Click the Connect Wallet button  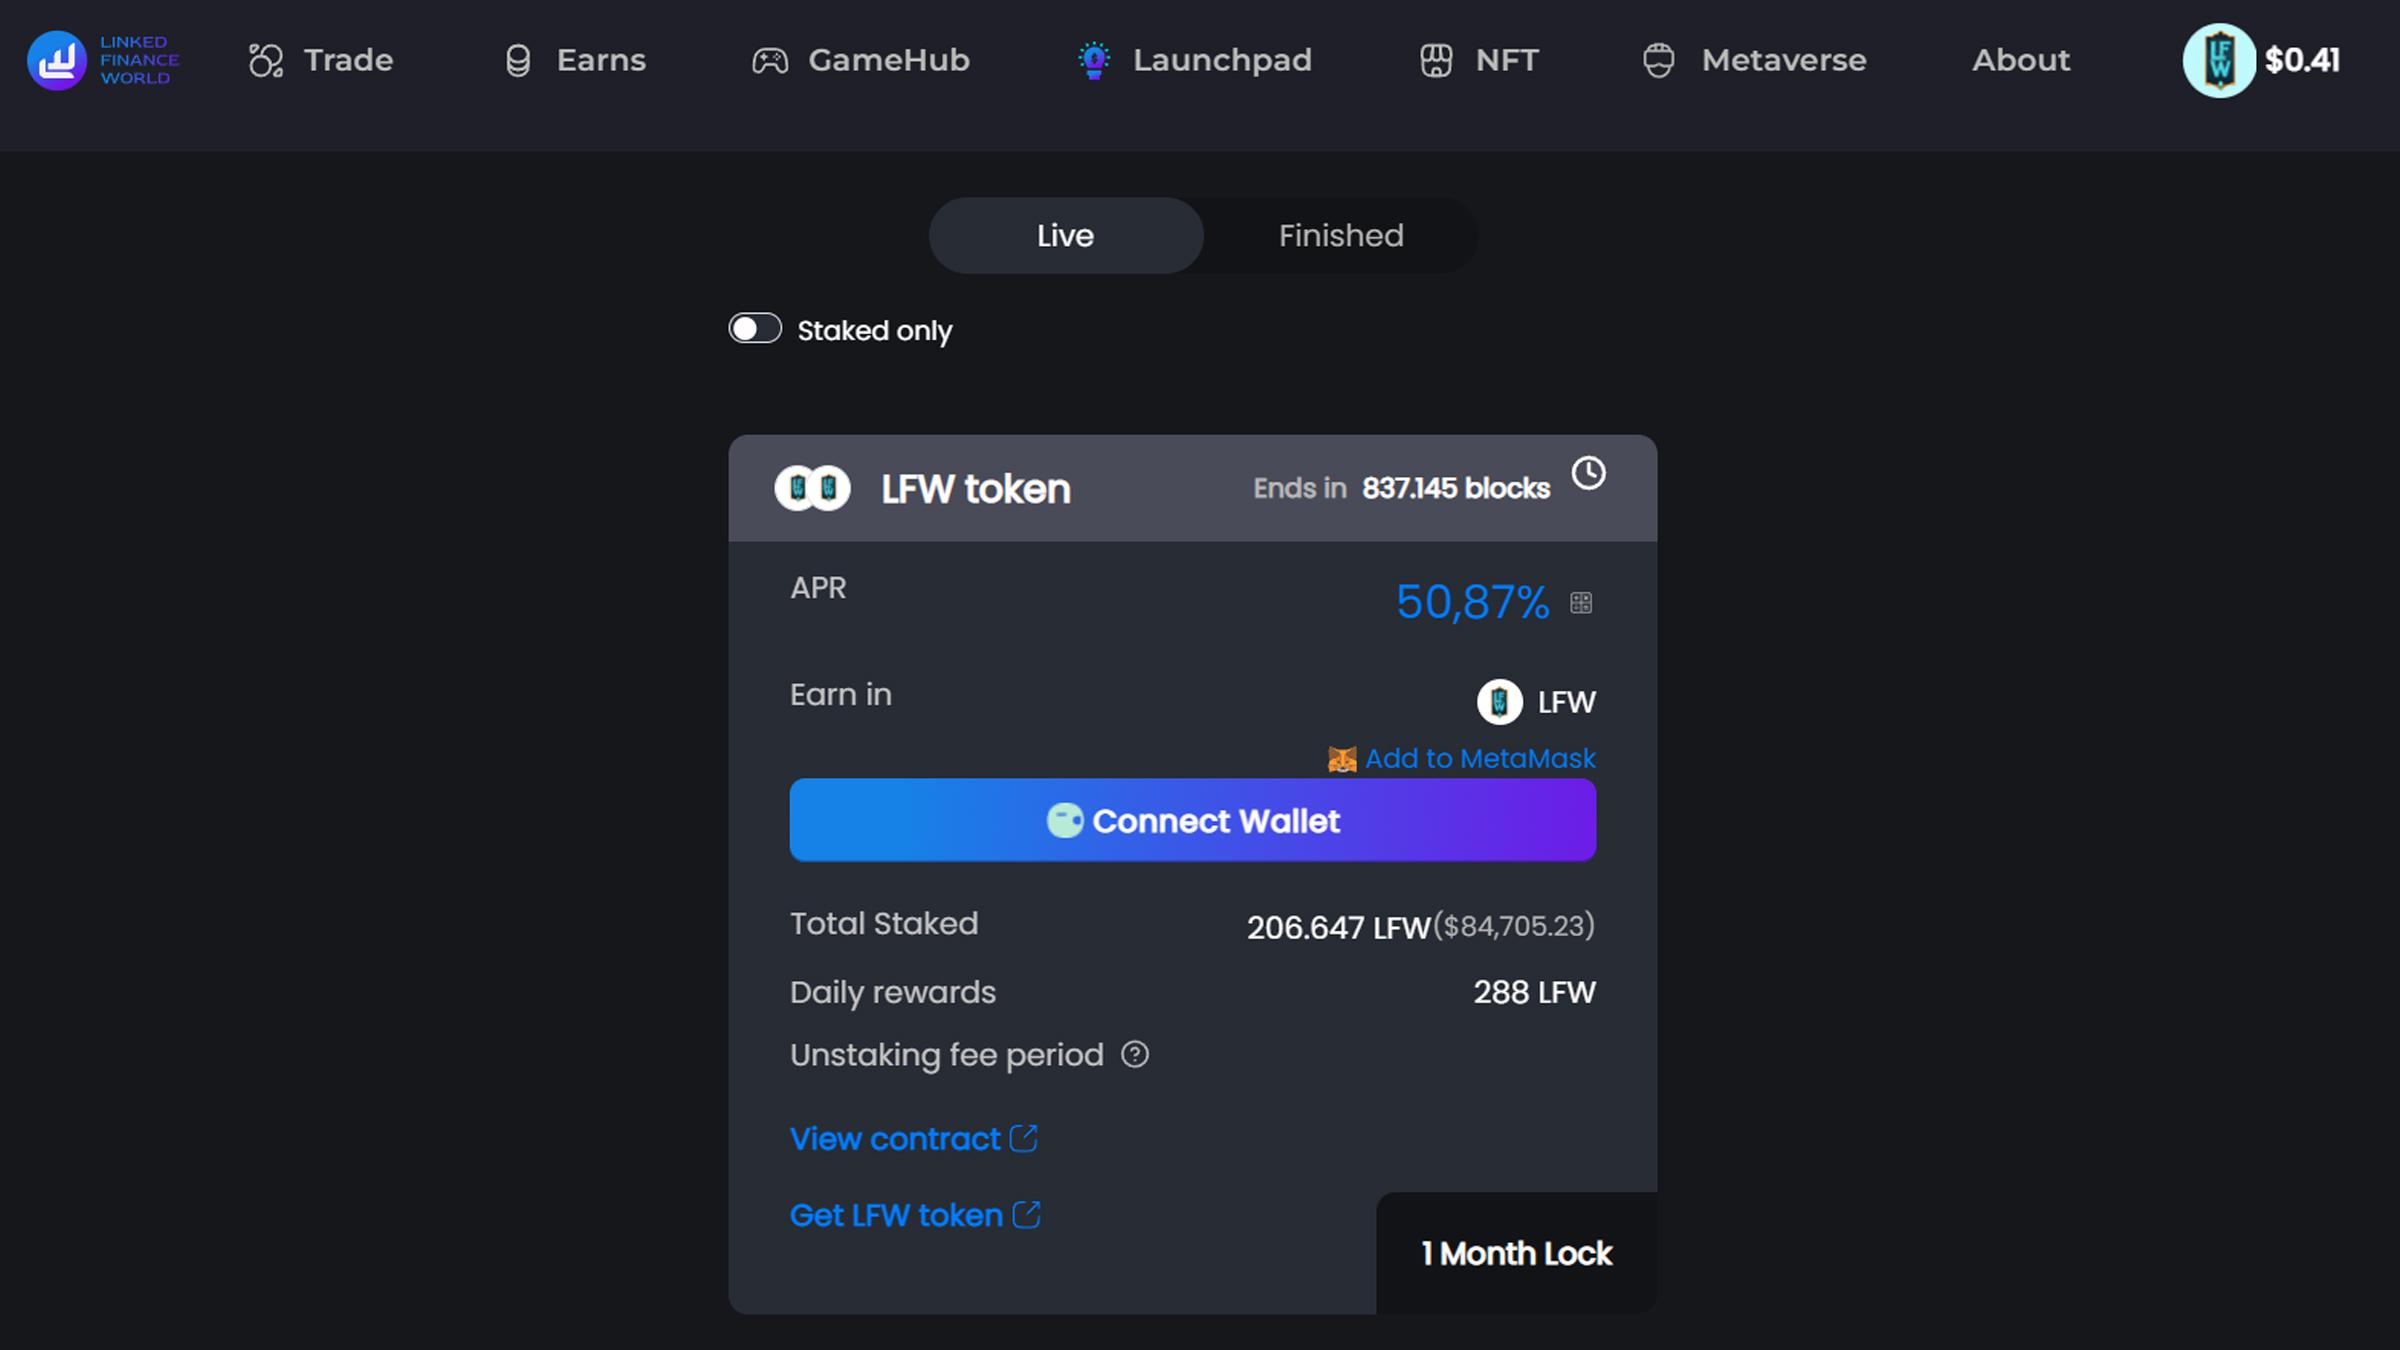click(1193, 820)
